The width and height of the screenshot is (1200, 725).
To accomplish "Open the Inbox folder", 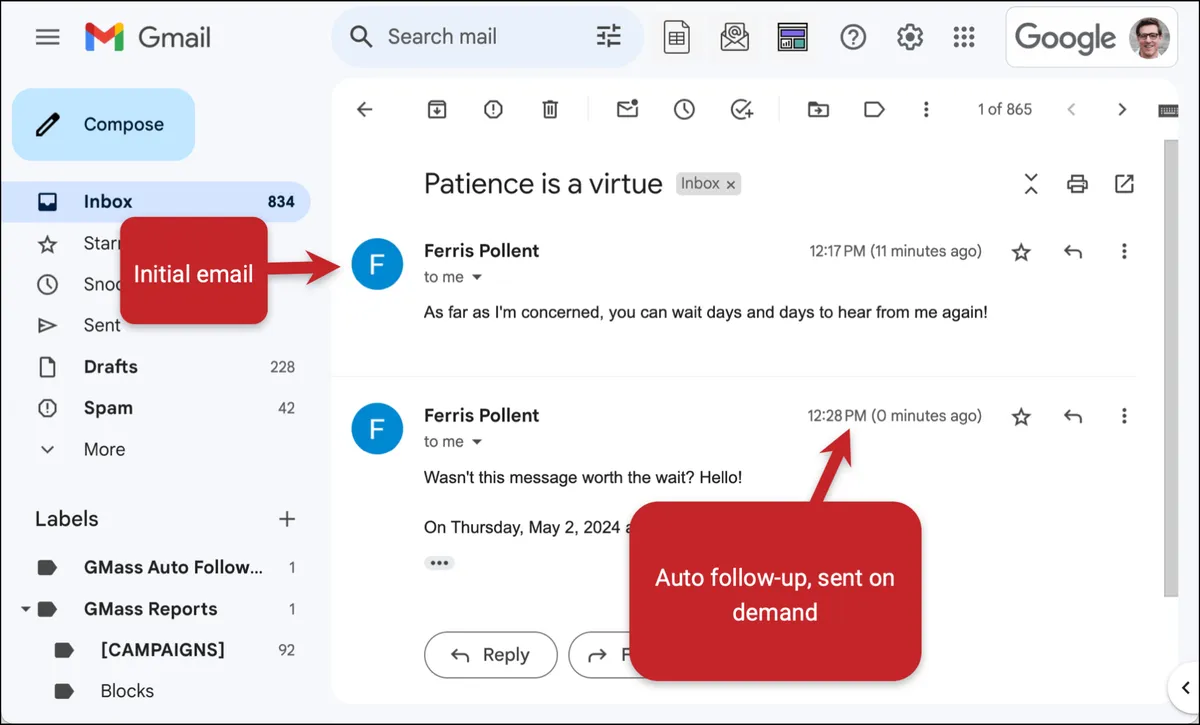I will (156, 202).
